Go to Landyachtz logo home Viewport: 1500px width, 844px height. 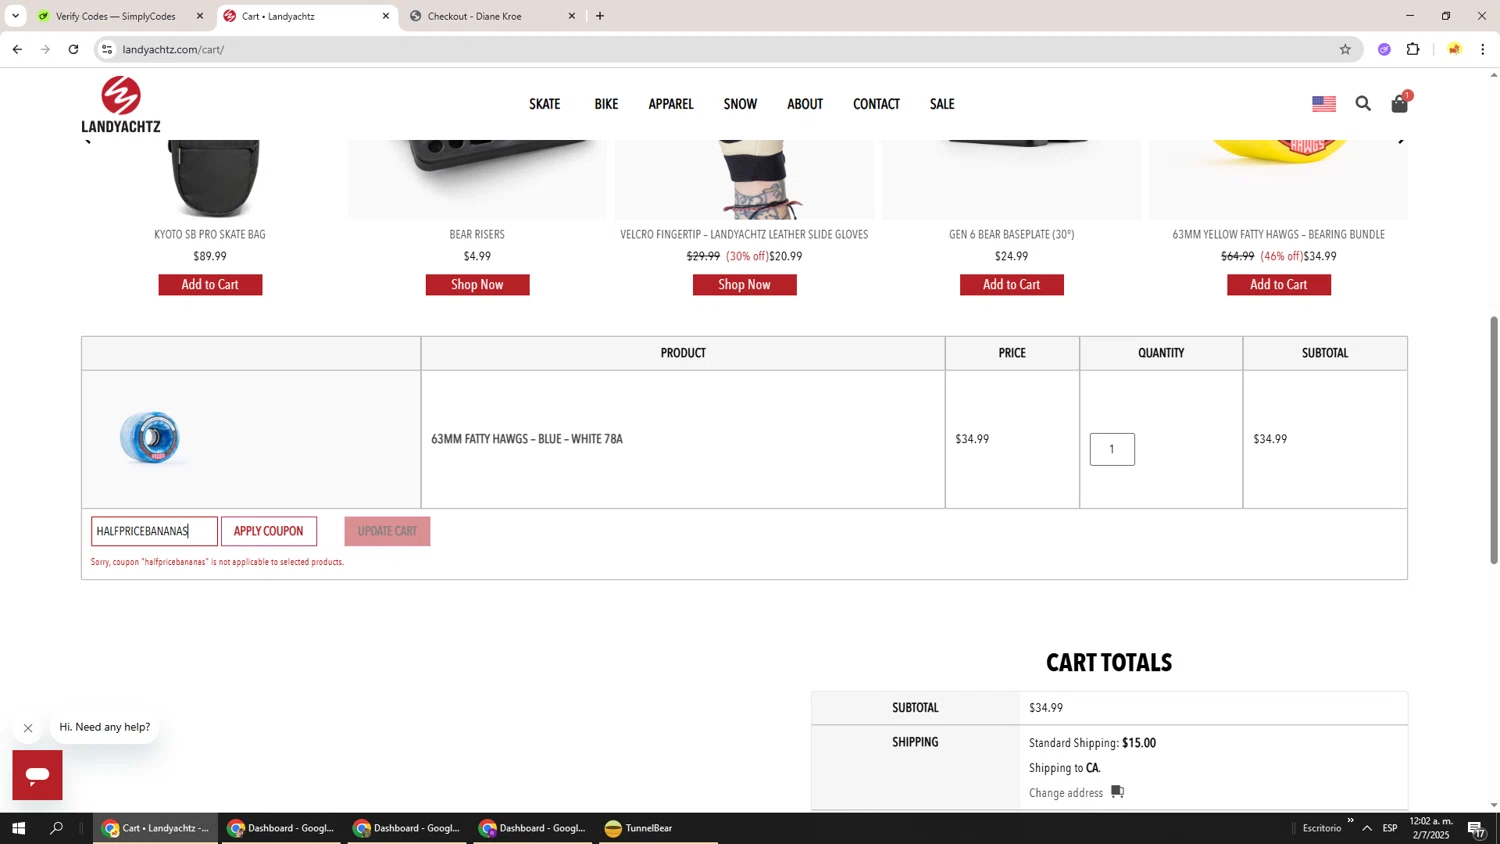click(x=121, y=104)
